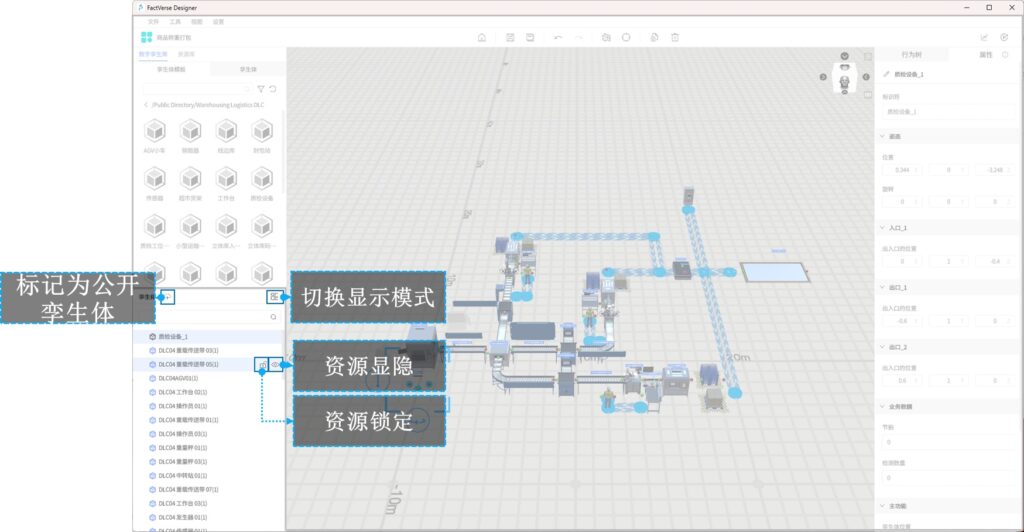The width and height of the screenshot is (1024, 532).
Task: Click the undo arrow in toolbar
Action: pyautogui.click(x=557, y=37)
